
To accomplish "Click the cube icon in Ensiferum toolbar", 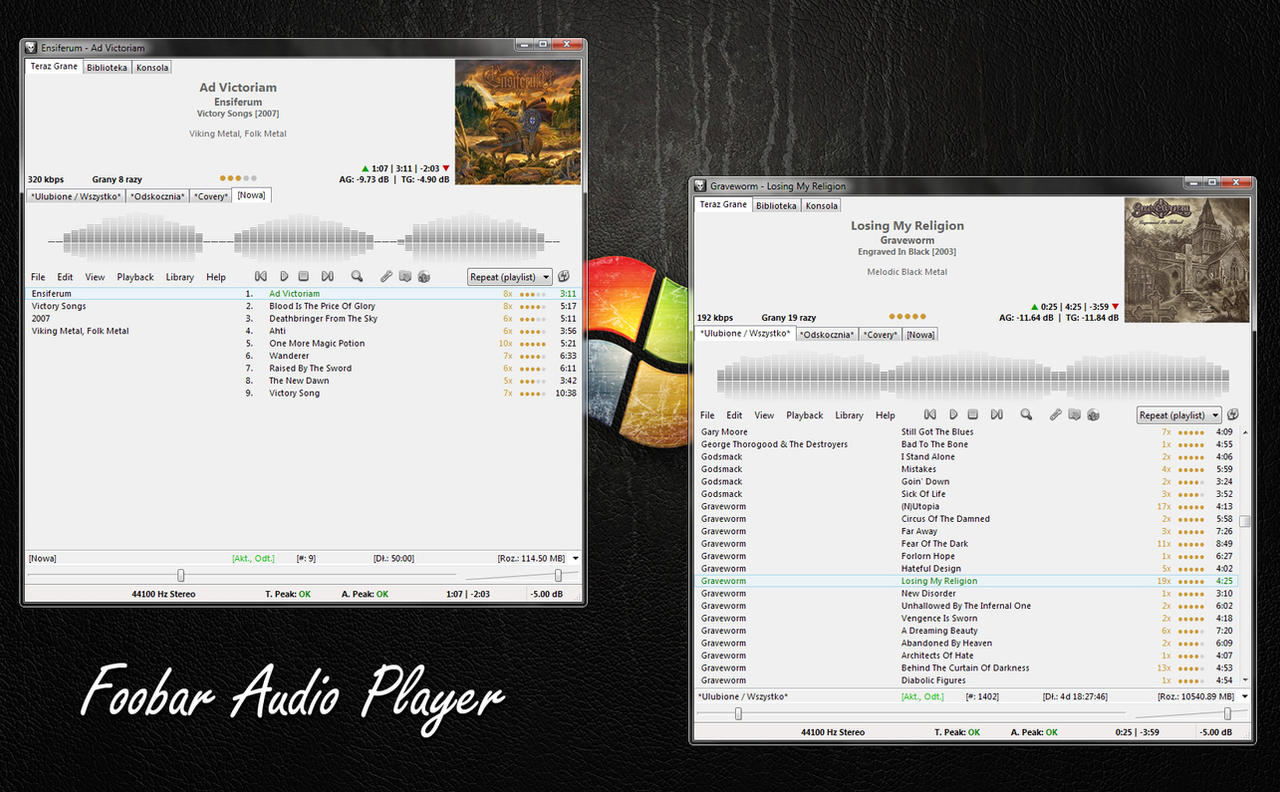I will 424,277.
